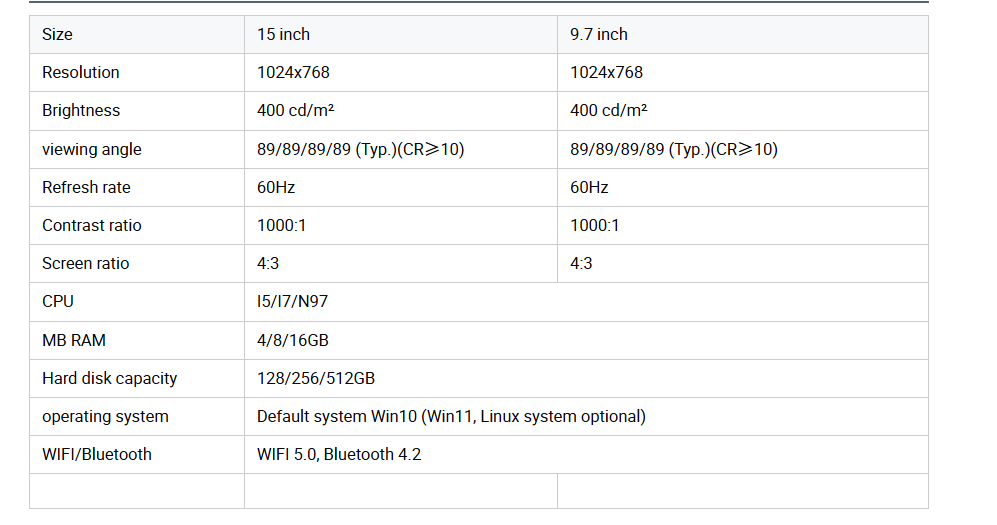Screen dimensions: 997x525
Task: Click the "Resolution" row label
Action: 80,73
